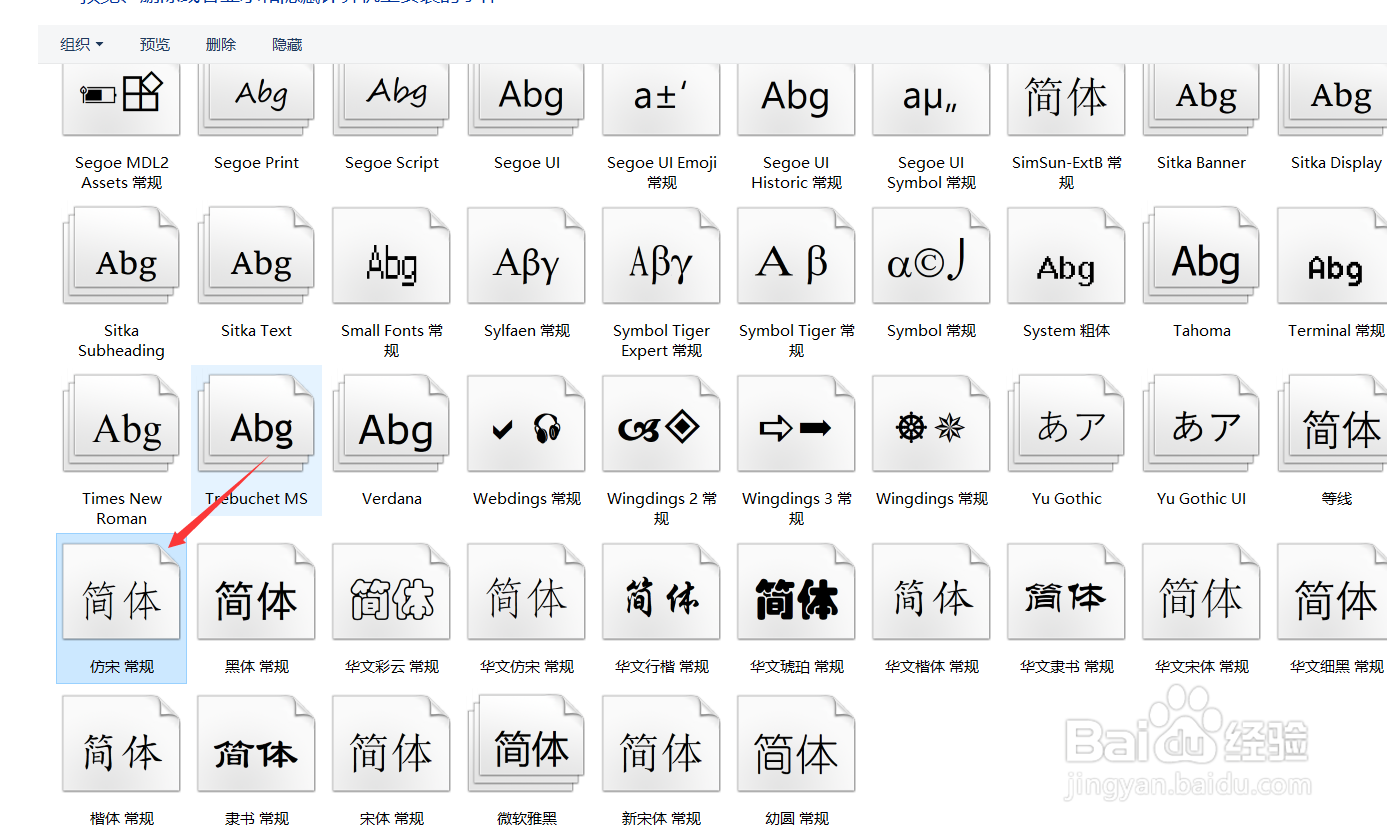Select the 华文琥珀 font icon
Image resolution: width=1387 pixels, height=832 pixels.
pyautogui.click(x=796, y=590)
